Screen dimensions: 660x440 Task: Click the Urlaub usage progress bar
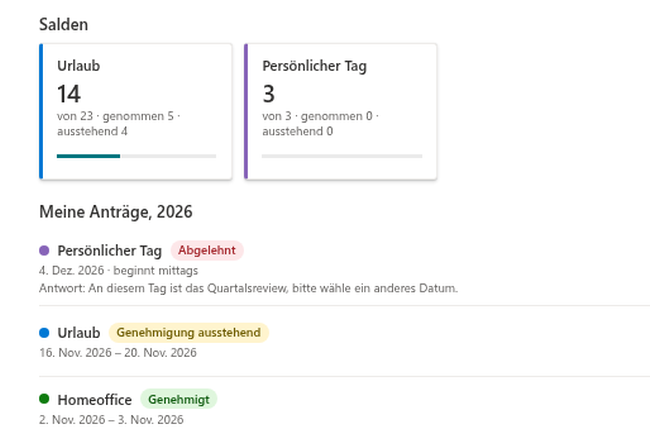click(136, 156)
